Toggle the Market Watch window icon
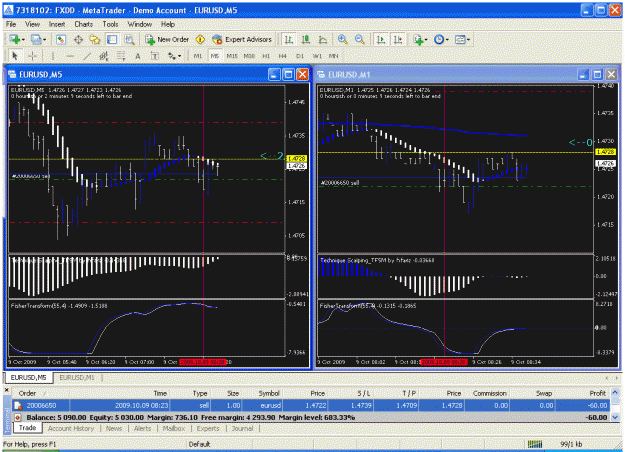625x452 pixels. [x=61, y=39]
